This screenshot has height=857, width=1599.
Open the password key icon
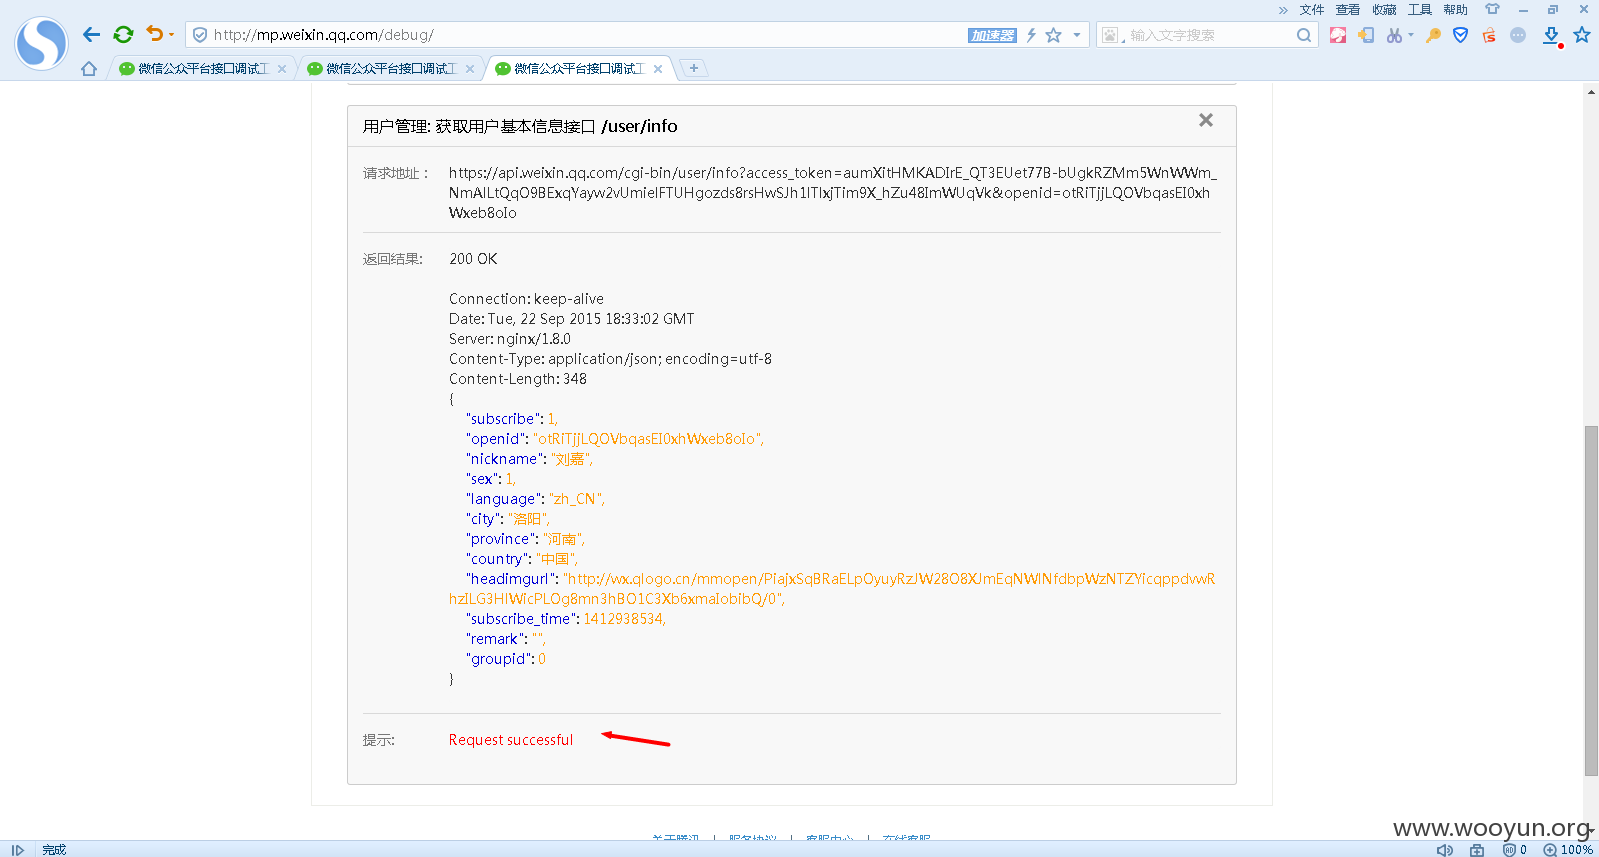coord(1433,35)
